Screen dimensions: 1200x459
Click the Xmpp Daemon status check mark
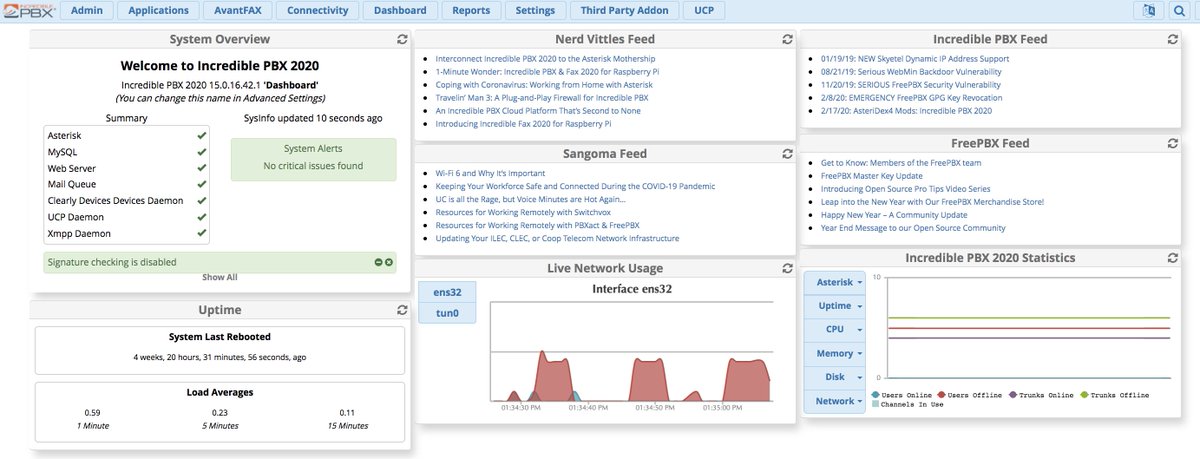coord(202,233)
